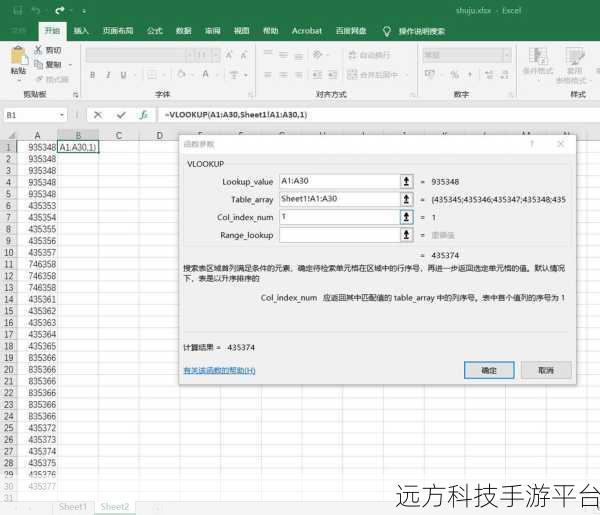Open the 页面布局 (Page Layout) tab
600x515 pixels.
click(x=118, y=31)
